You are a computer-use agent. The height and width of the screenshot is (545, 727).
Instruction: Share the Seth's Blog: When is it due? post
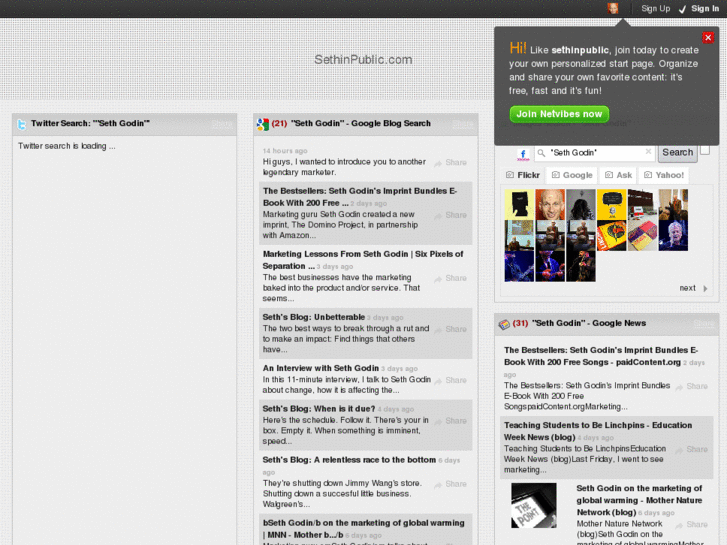[450, 421]
